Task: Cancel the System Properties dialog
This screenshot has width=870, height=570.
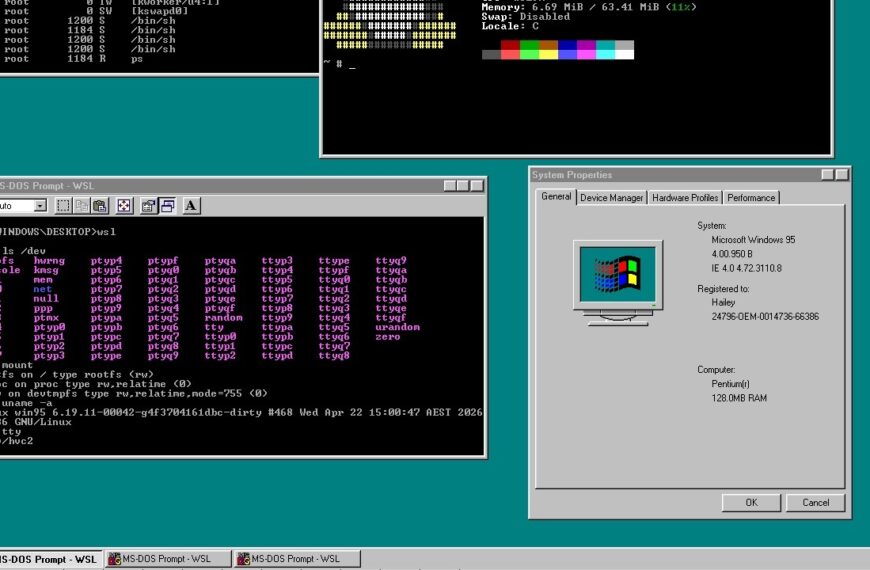Action: (816, 502)
